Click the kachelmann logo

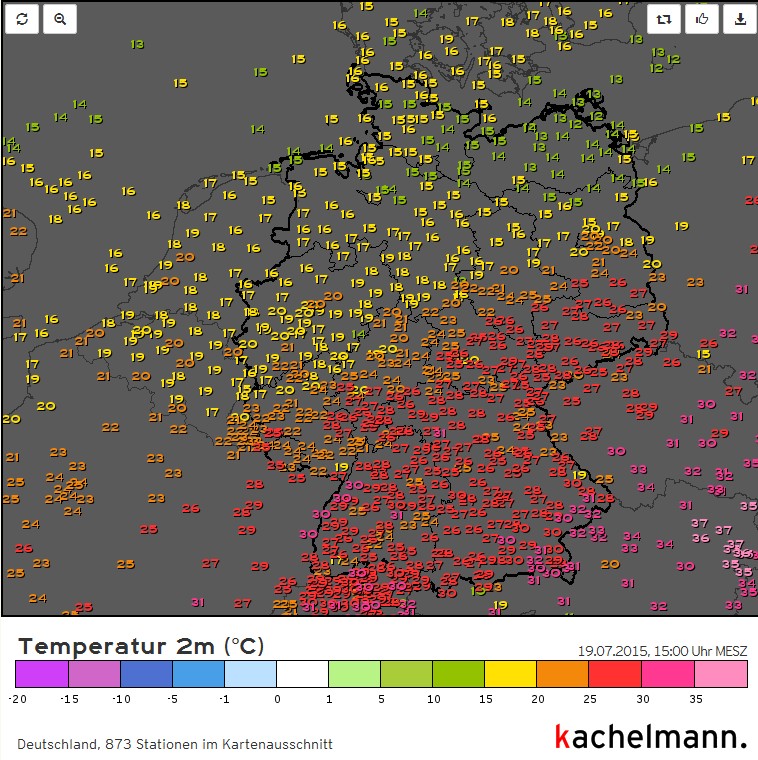click(651, 737)
